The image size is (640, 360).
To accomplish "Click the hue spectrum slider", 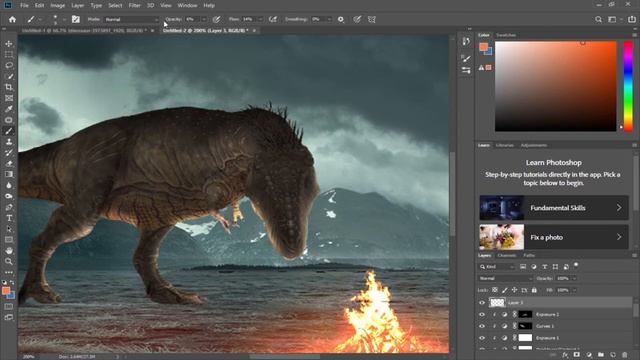I will [x=629, y=86].
